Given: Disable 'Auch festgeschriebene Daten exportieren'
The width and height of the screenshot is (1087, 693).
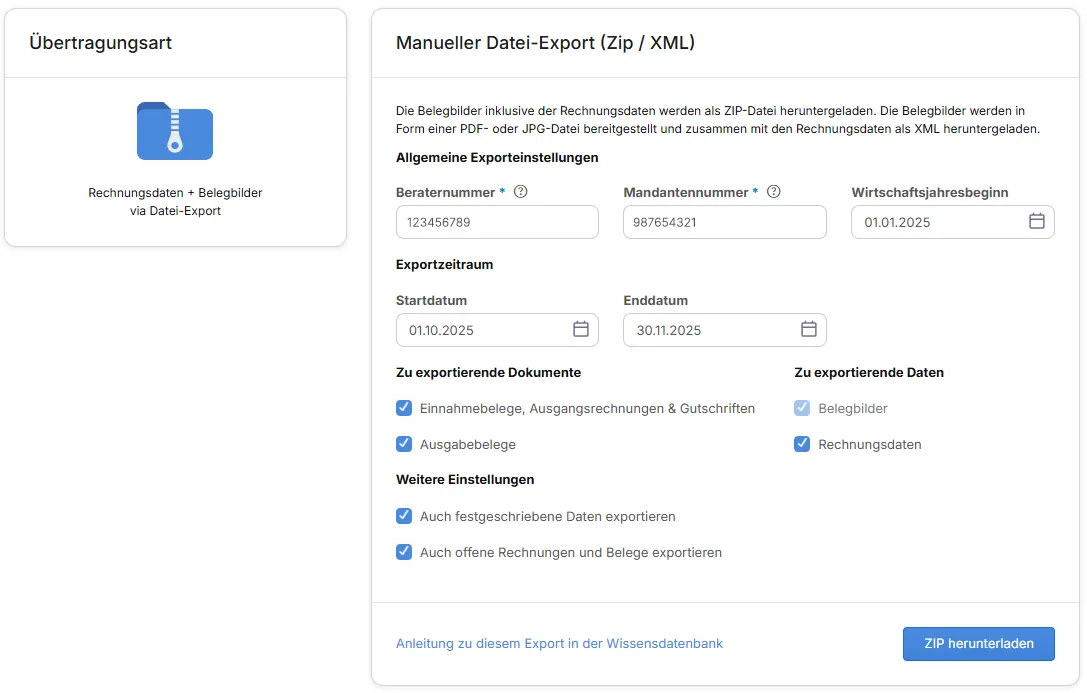Looking at the screenshot, I should (x=404, y=516).
